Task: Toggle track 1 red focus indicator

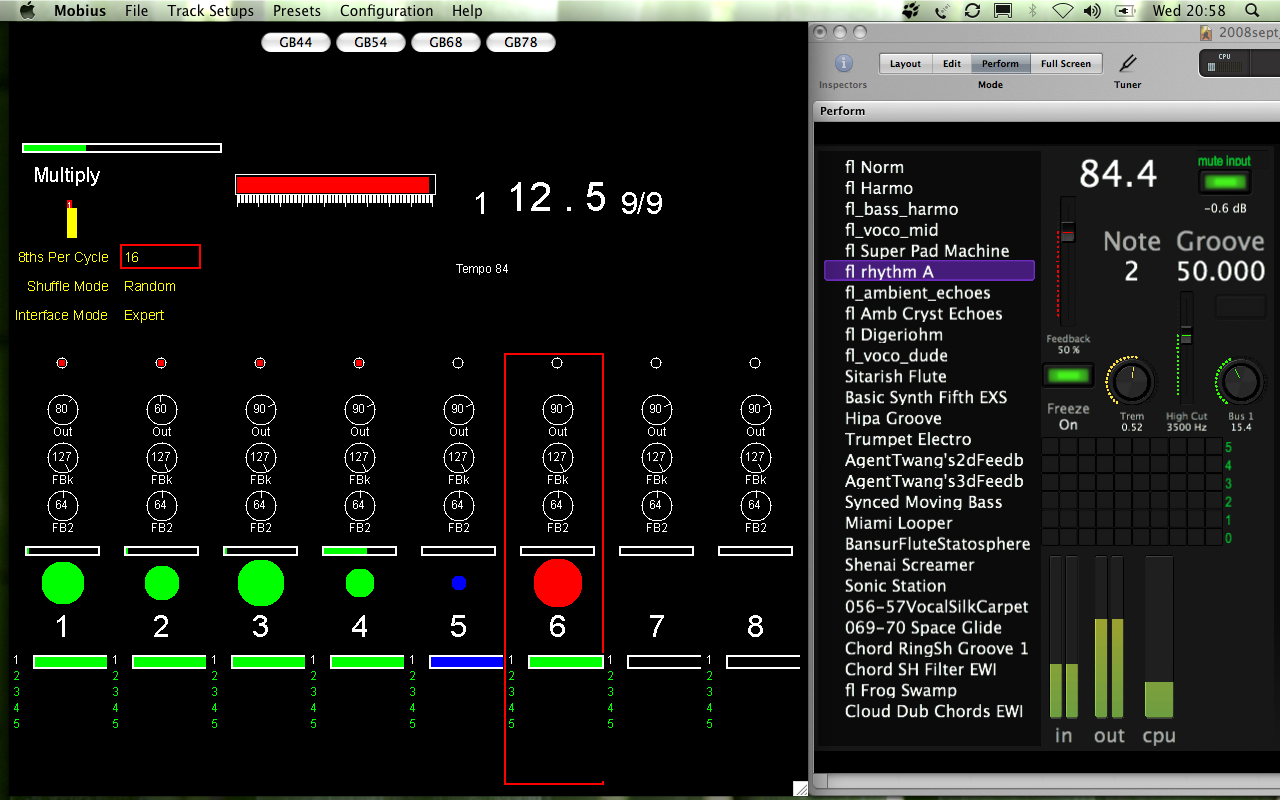Action: pyautogui.click(x=62, y=363)
